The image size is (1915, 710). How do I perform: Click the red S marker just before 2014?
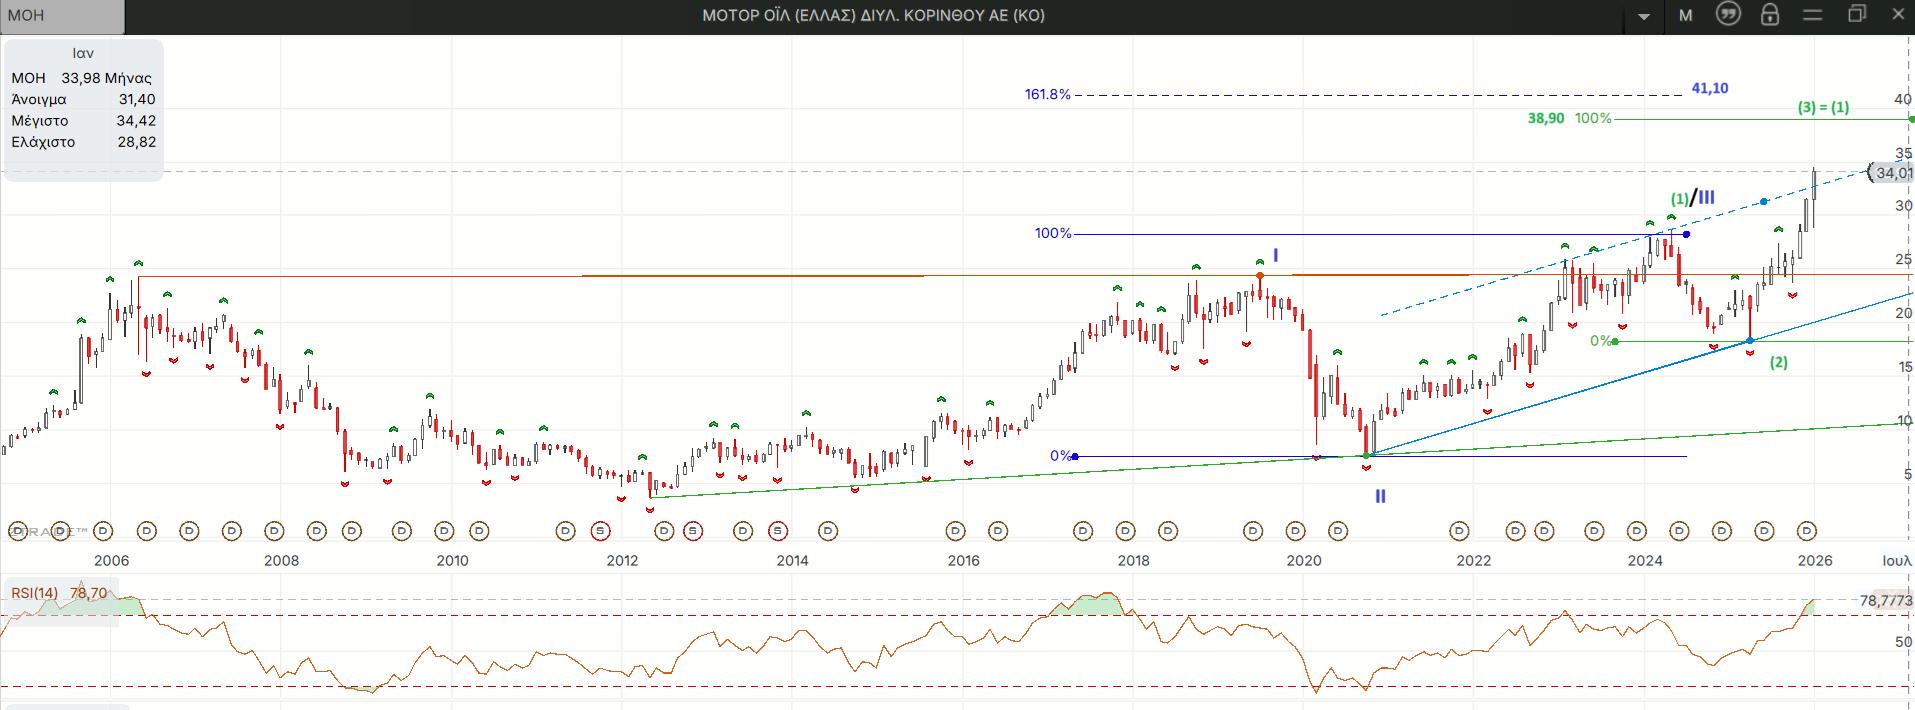[x=778, y=531]
